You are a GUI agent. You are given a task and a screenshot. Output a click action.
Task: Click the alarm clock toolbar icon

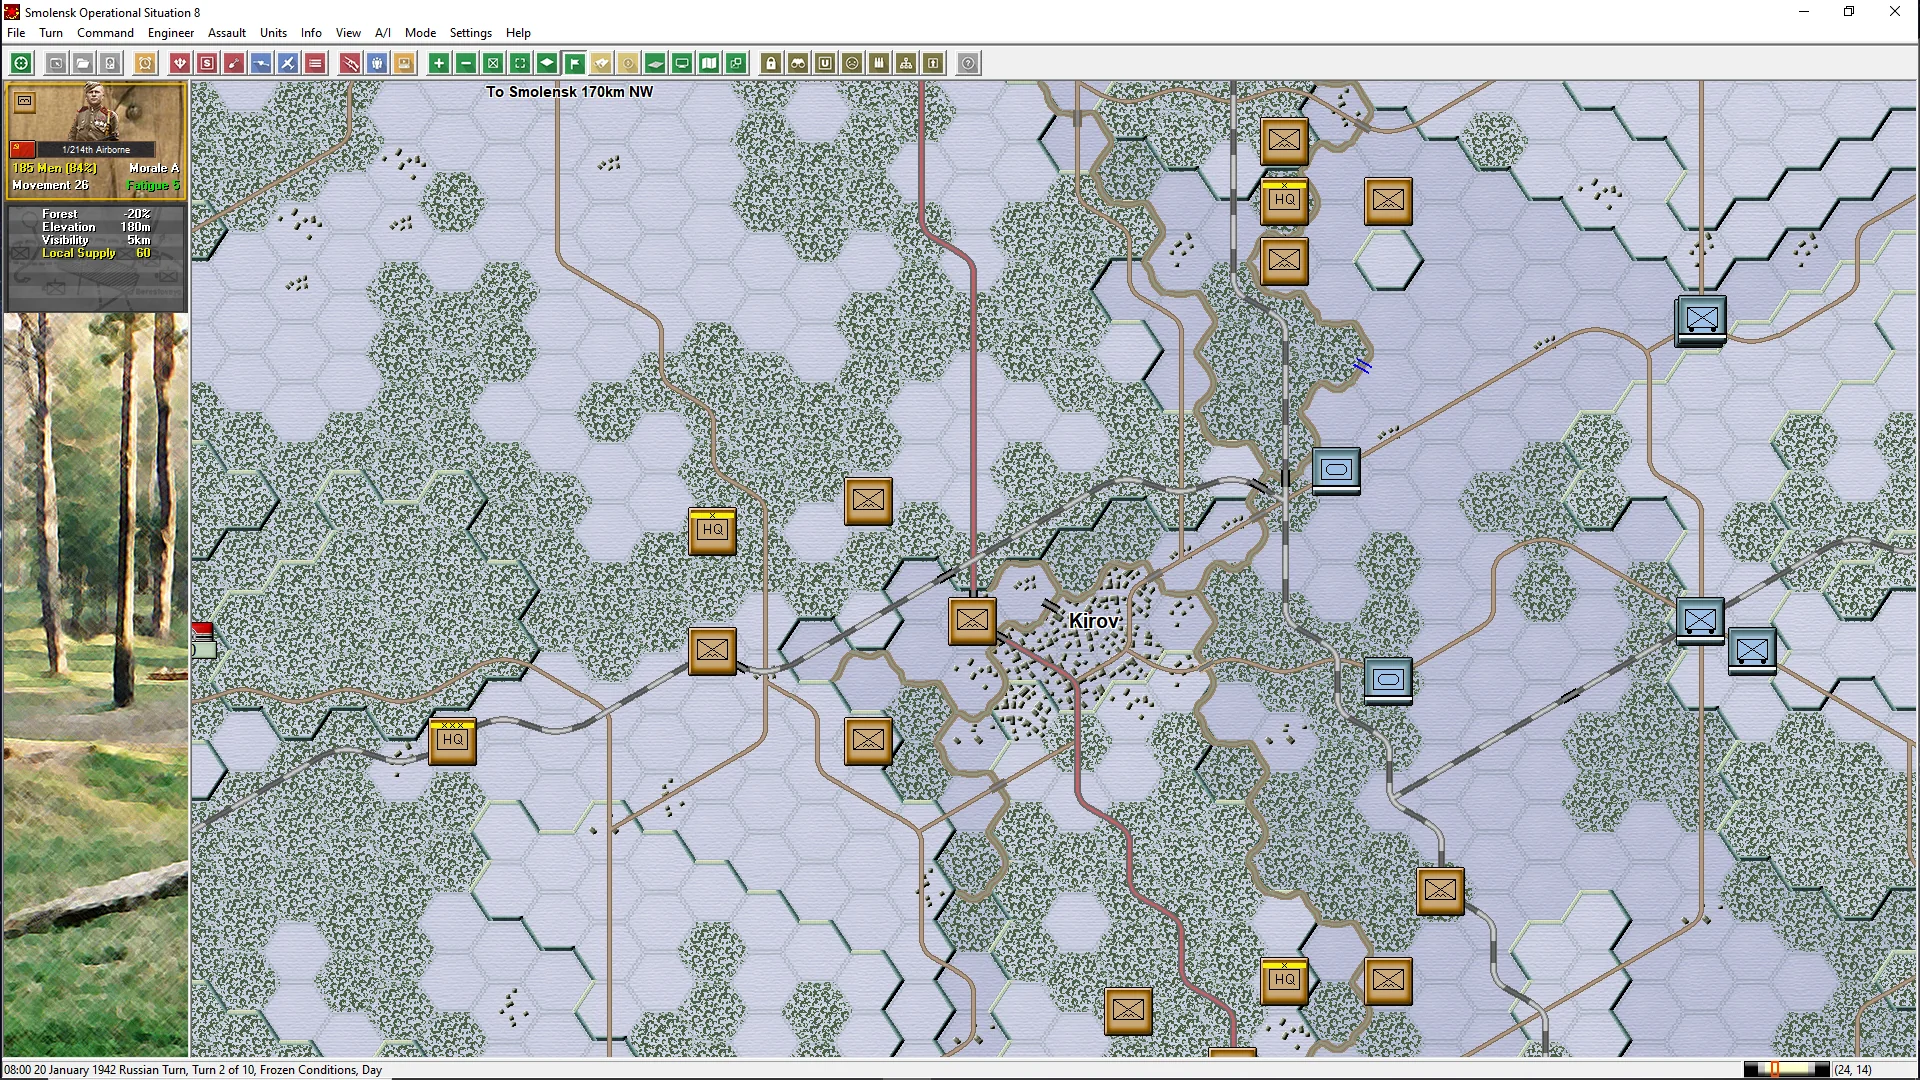pos(145,64)
